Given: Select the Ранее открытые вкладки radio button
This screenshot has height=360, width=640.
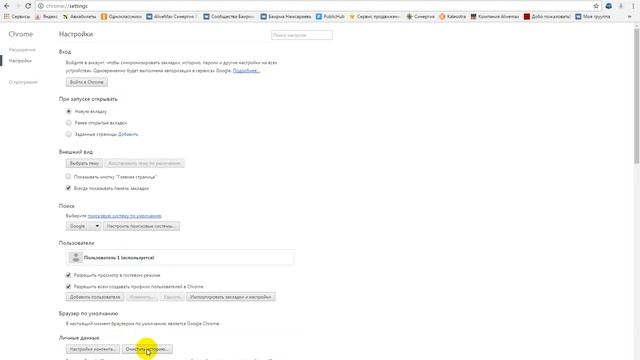Looking at the screenshot, I should click(69, 123).
